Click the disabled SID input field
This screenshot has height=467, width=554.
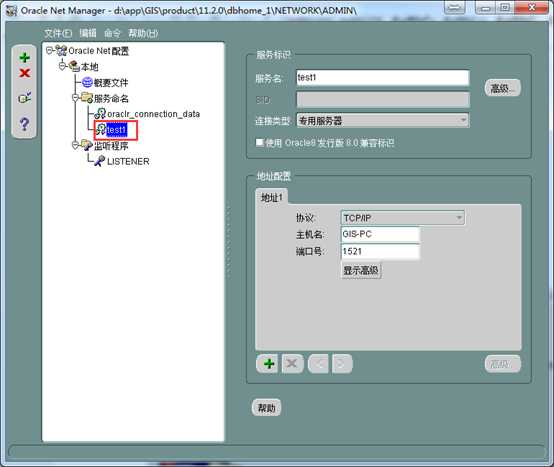point(383,100)
